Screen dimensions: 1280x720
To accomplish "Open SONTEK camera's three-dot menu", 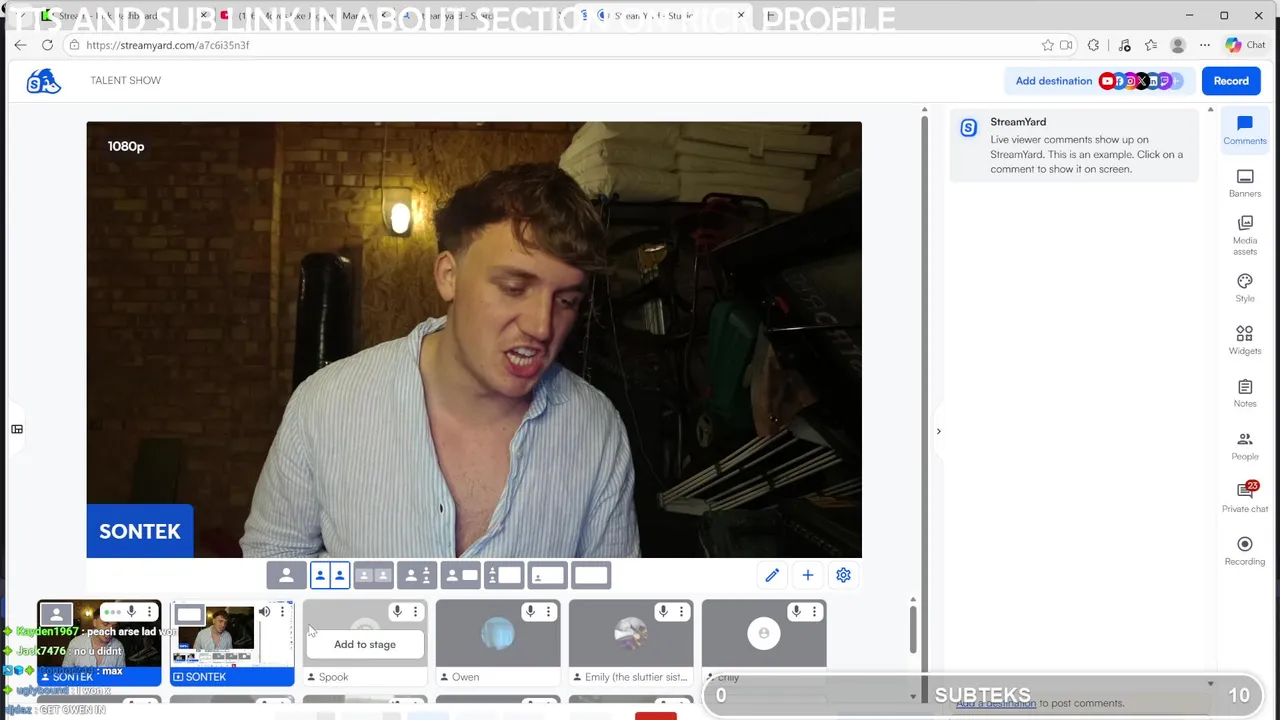I will point(149,611).
